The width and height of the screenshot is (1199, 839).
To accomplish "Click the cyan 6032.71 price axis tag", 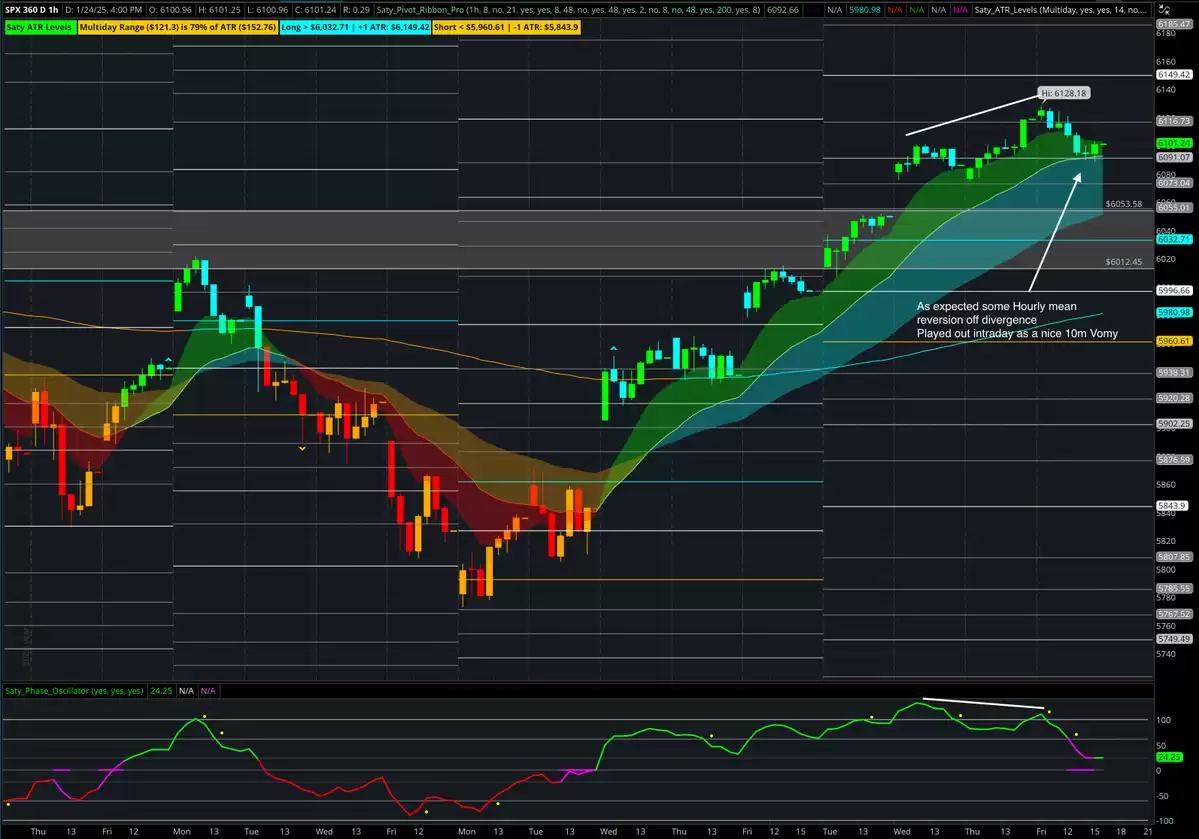I will pos(1174,239).
